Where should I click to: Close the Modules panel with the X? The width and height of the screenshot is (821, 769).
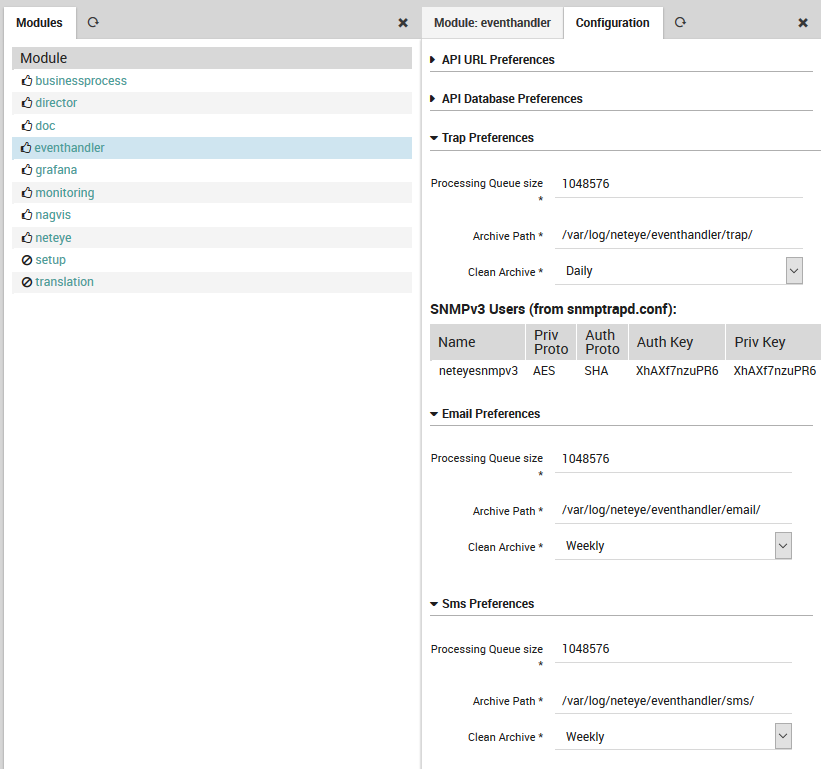point(403,23)
